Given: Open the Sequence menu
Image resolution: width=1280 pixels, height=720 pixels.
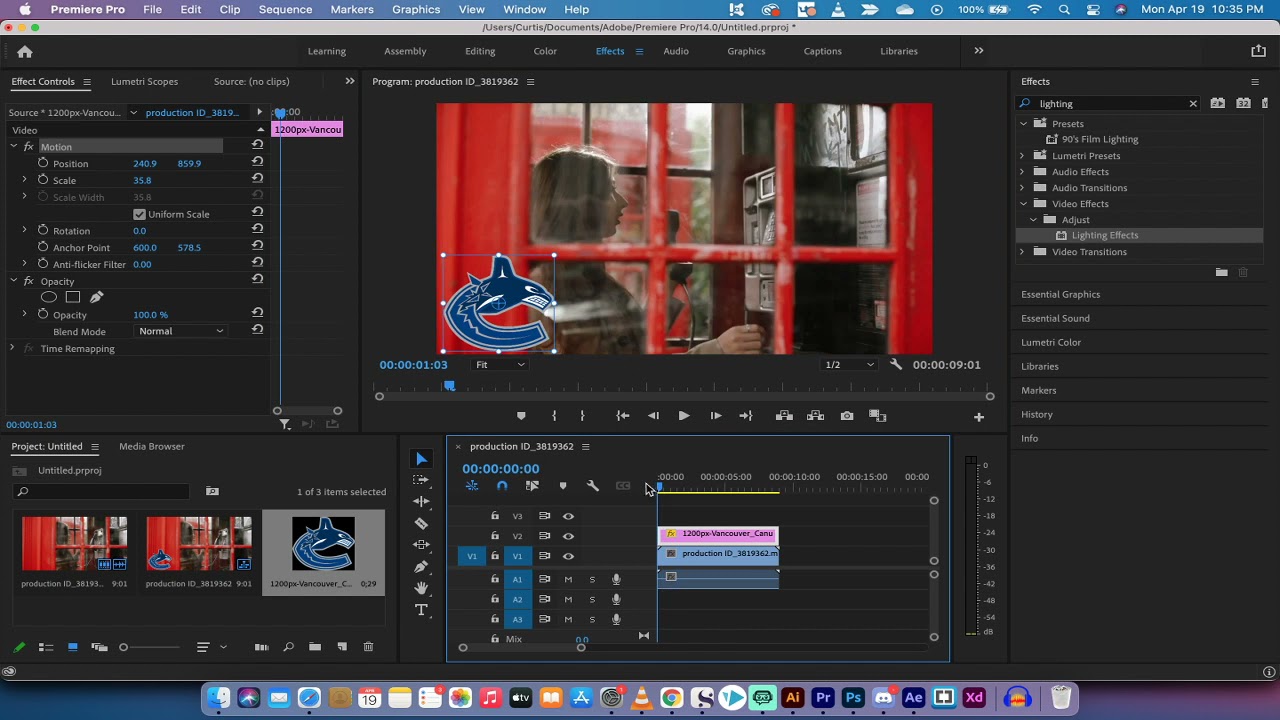Looking at the screenshot, I should (x=285, y=10).
